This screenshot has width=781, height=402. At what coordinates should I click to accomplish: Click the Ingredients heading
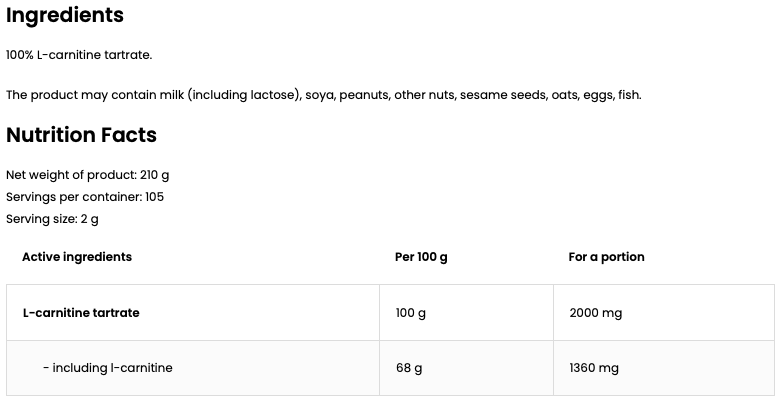click(65, 16)
